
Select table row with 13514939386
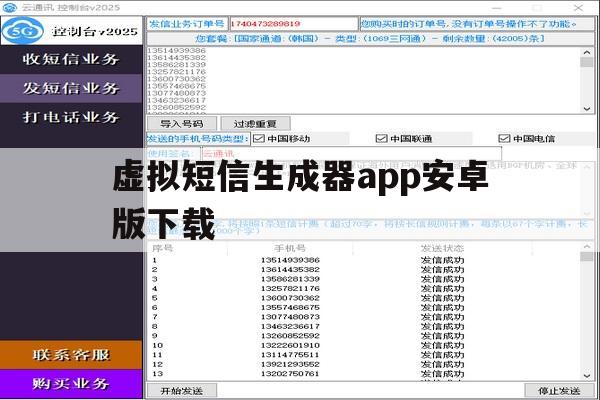point(364,260)
